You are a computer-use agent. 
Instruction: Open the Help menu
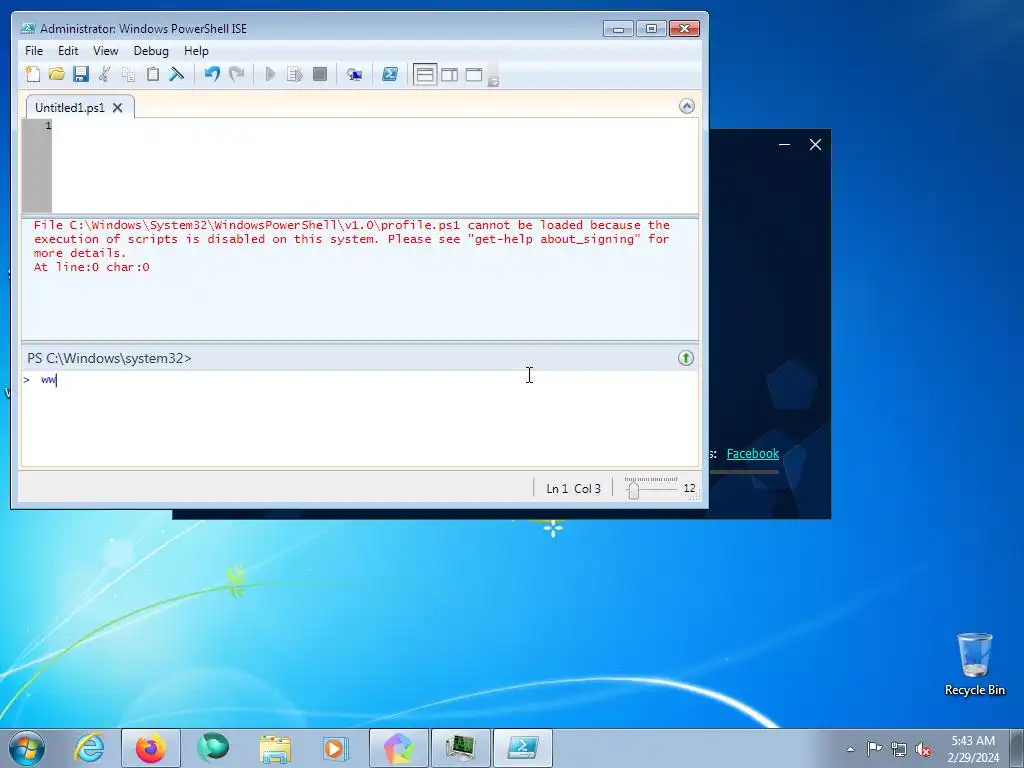coord(196,51)
